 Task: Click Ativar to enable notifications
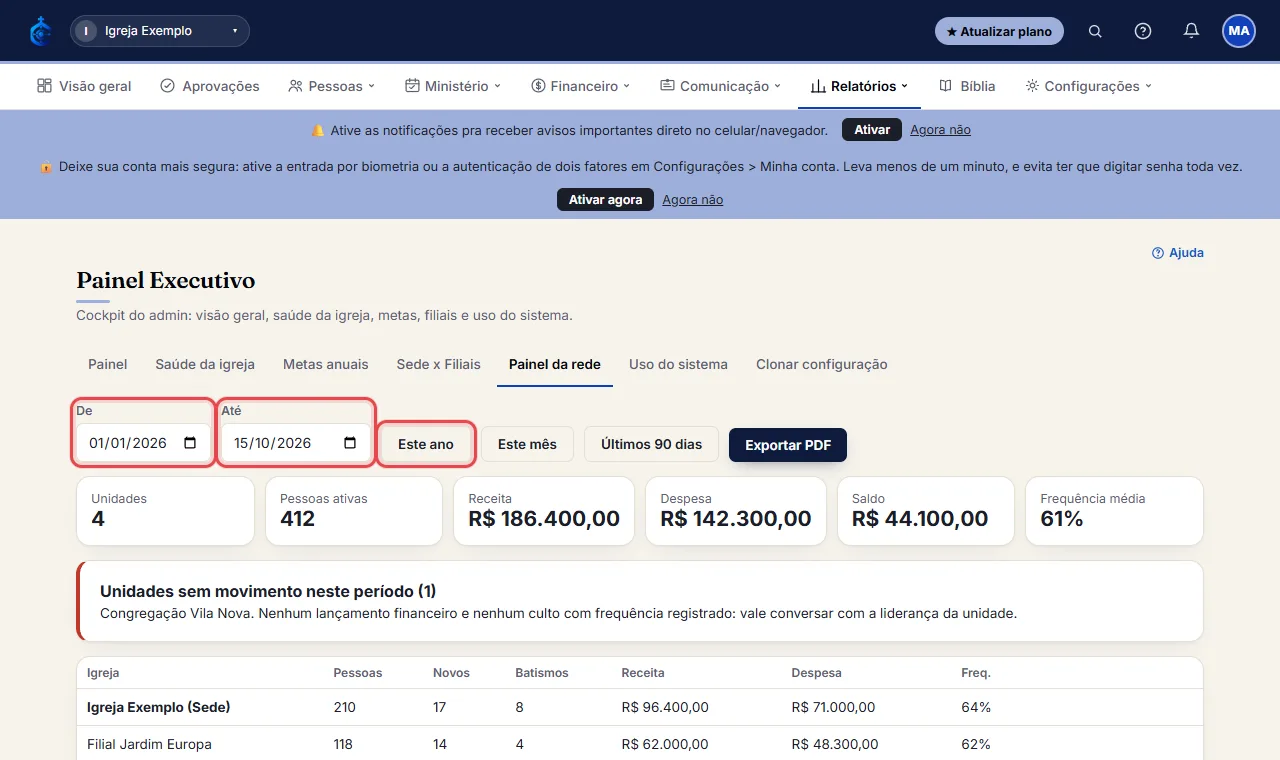[872, 130]
